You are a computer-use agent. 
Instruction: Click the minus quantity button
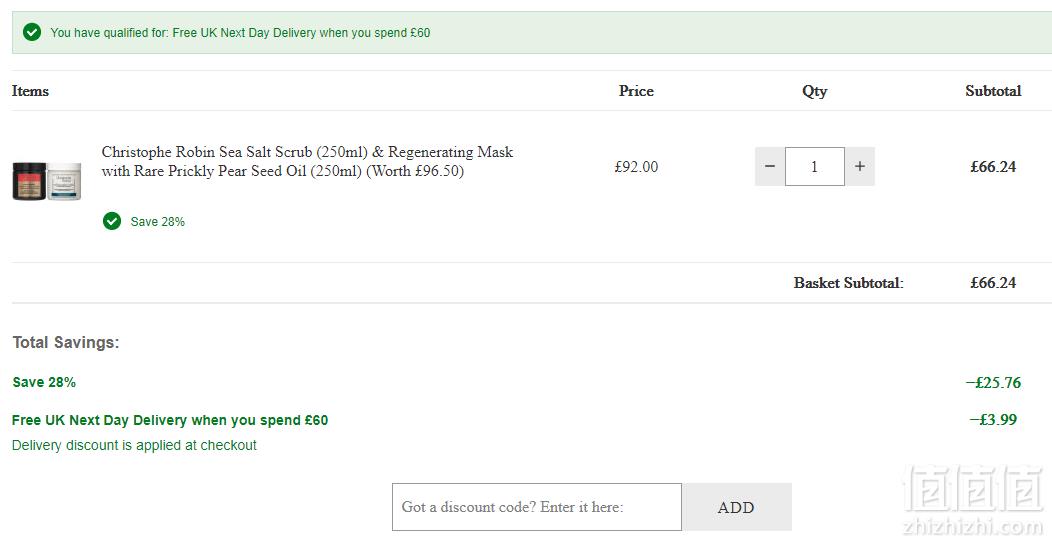coord(770,166)
